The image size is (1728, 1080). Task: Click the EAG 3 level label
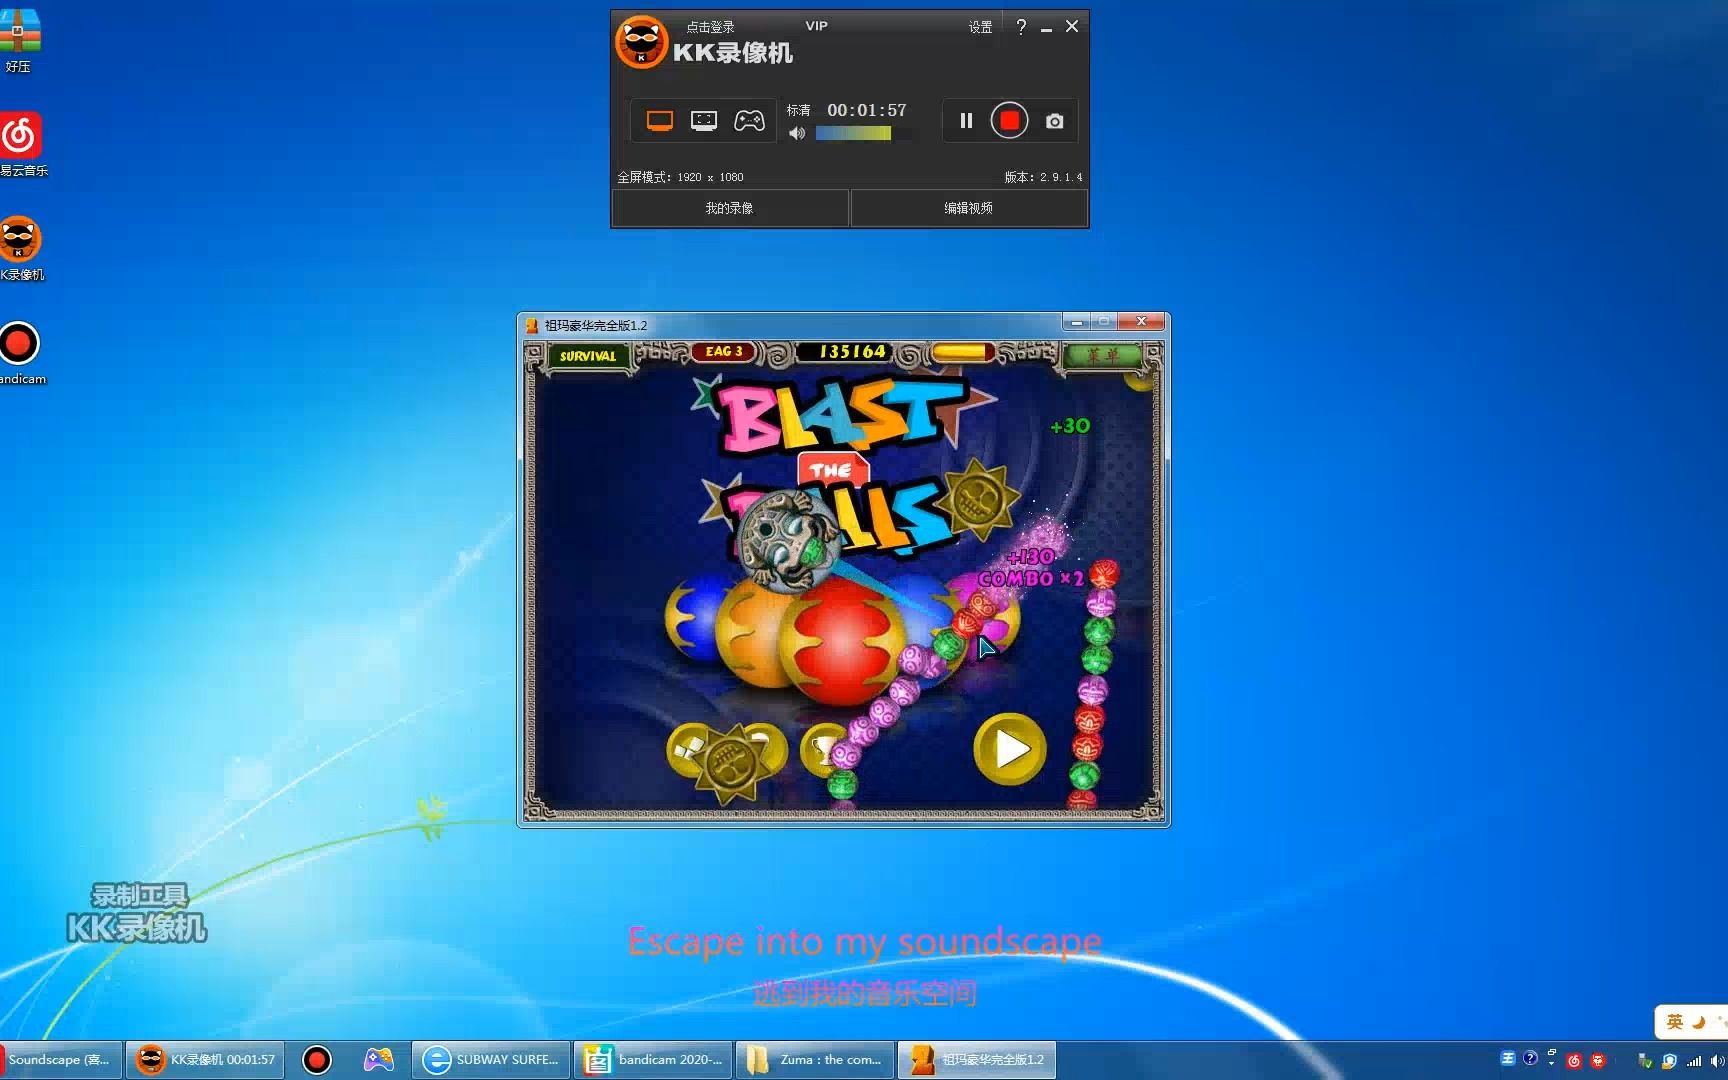724,351
